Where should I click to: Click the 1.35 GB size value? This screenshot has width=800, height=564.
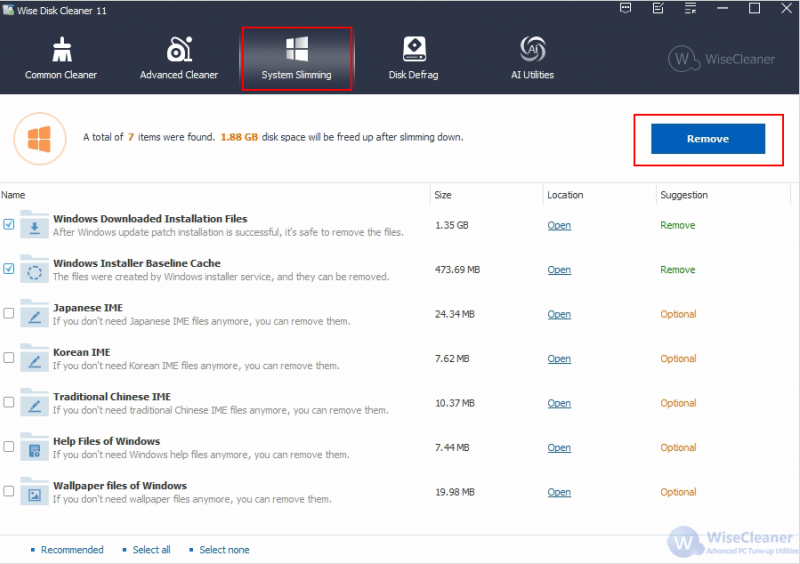click(x=452, y=225)
